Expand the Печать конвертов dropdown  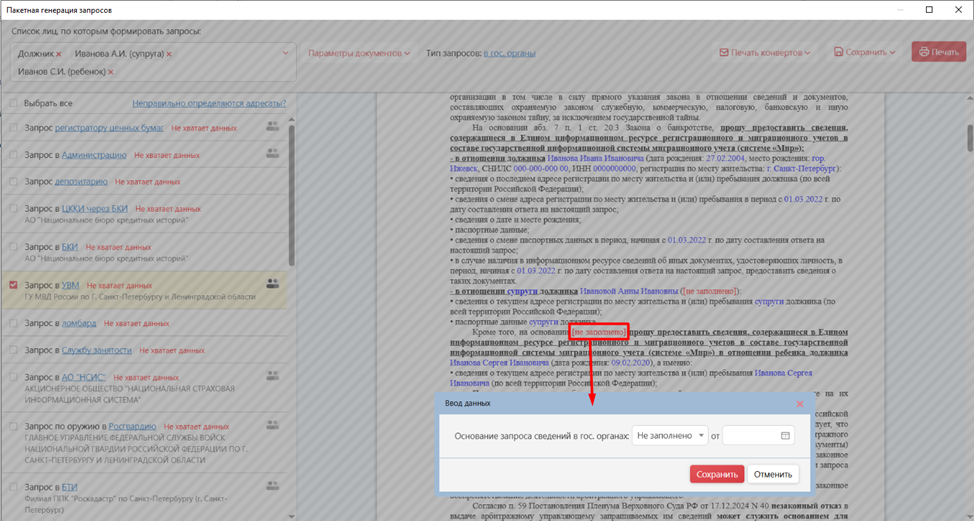[x=765, y=52]
